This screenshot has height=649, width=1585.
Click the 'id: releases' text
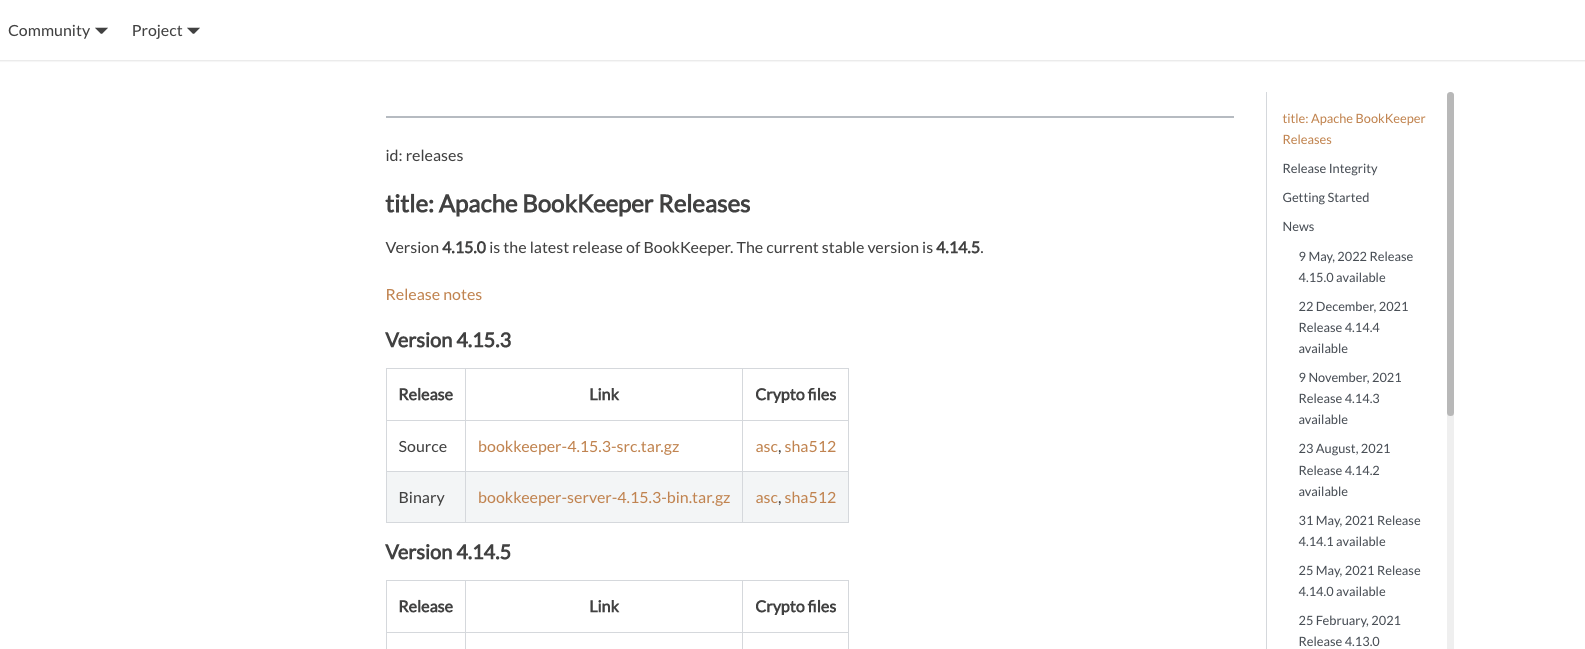click(424, 155)
